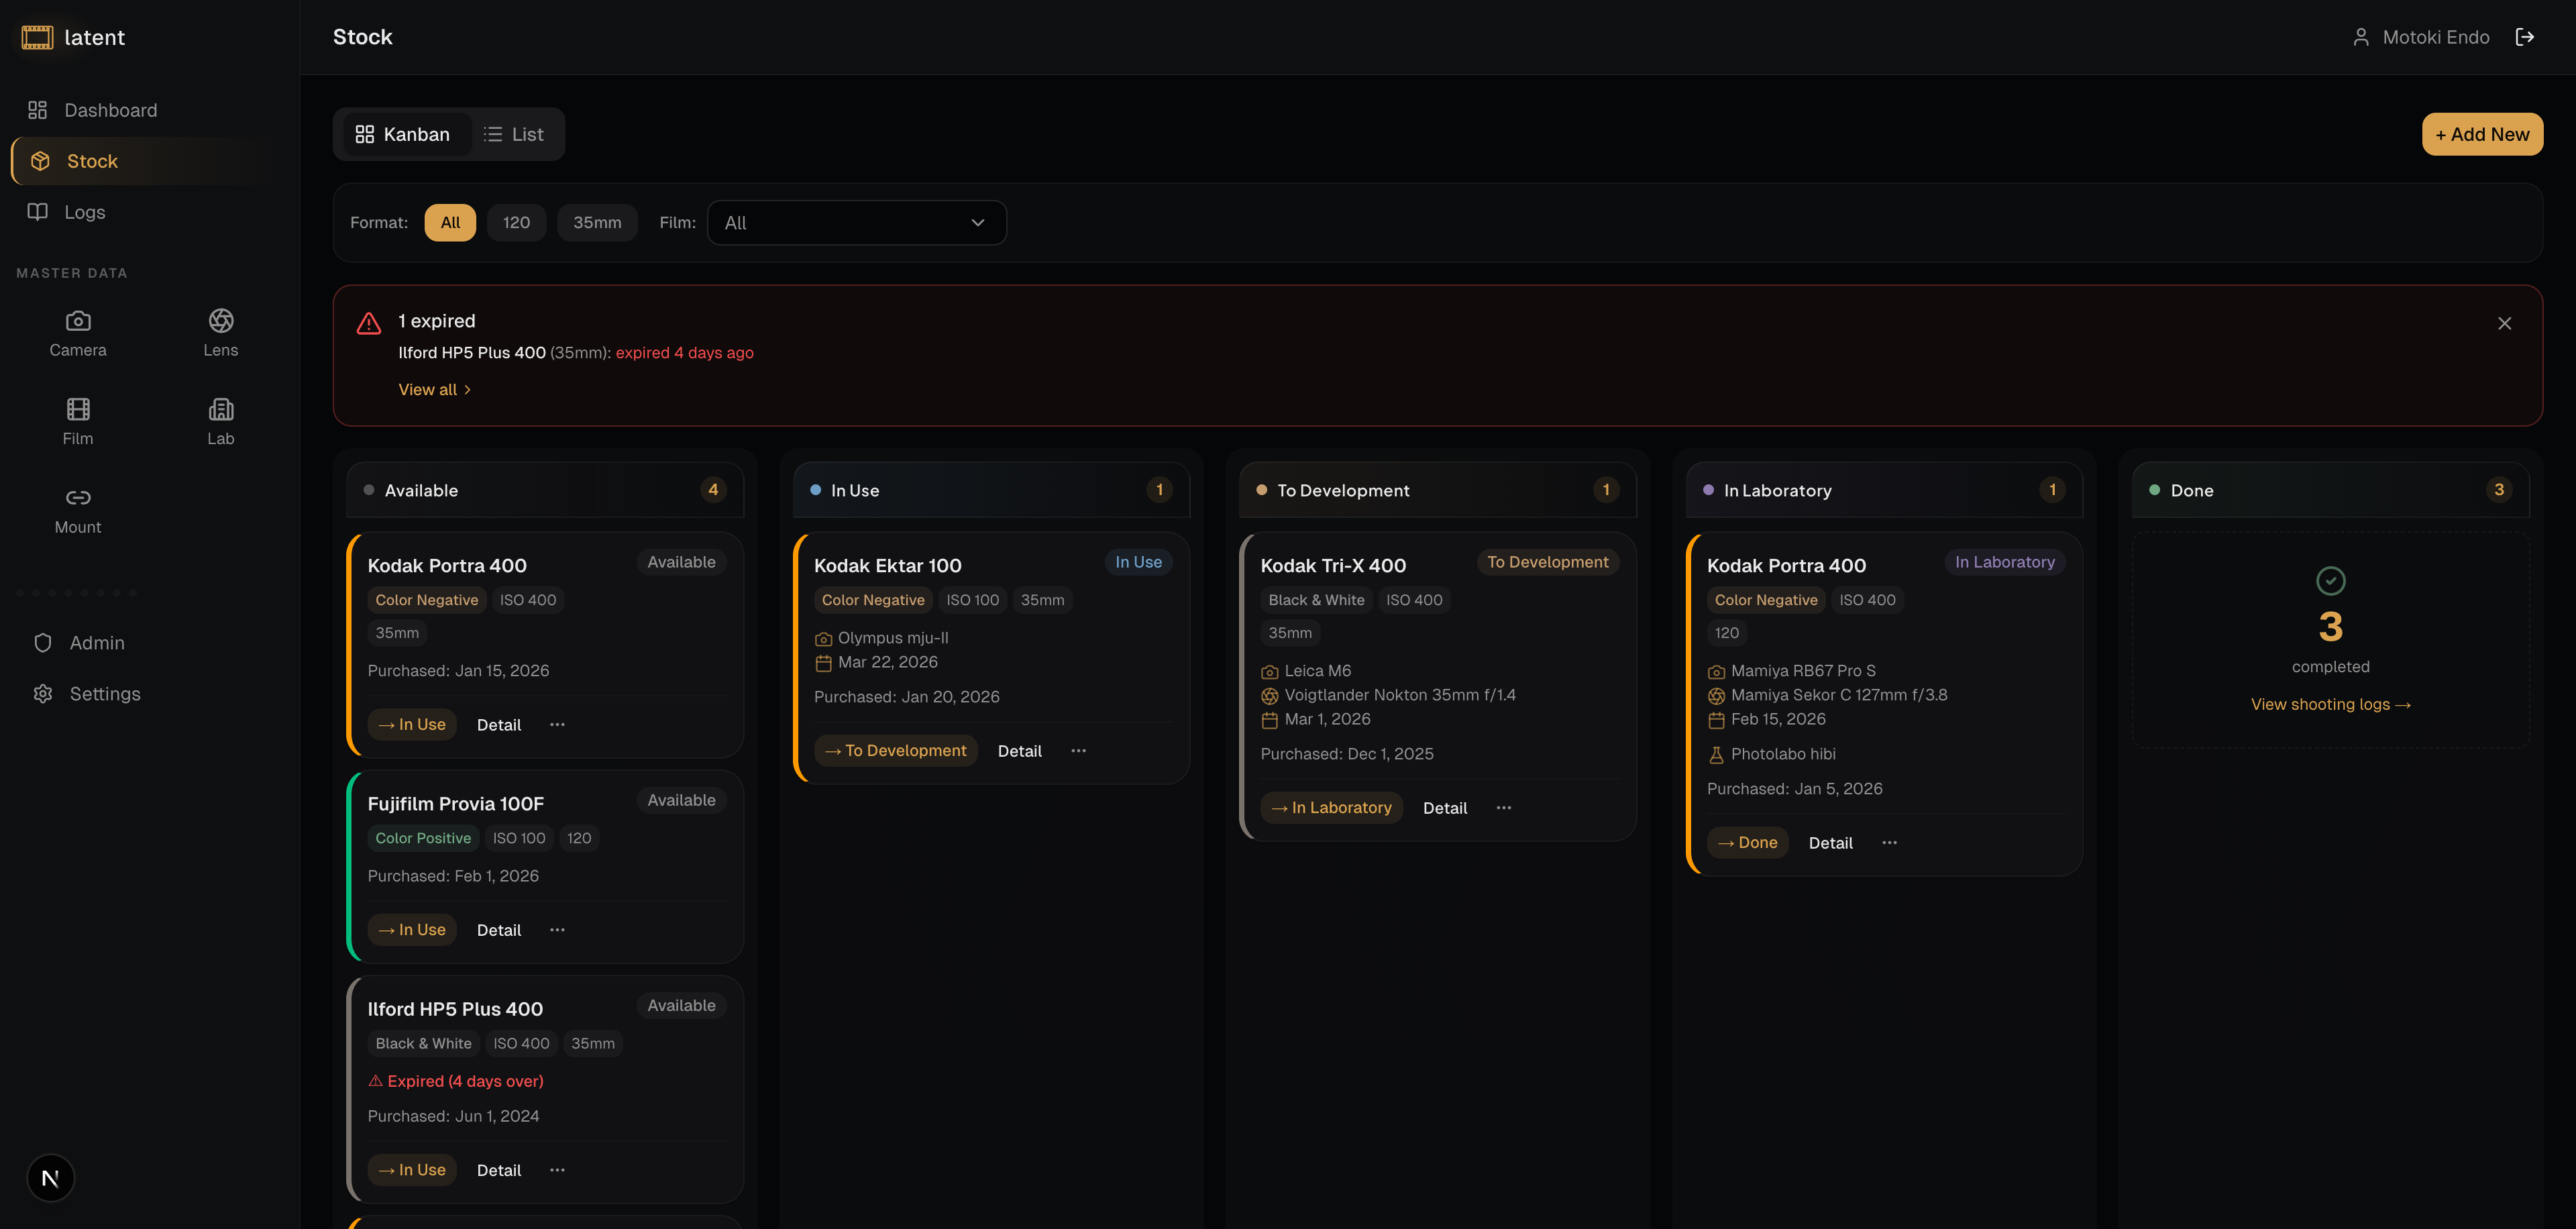Open the Admin shield section
Image resolution: width=2576 pixels, height=1229 pixels.
(x=96, y=643)
